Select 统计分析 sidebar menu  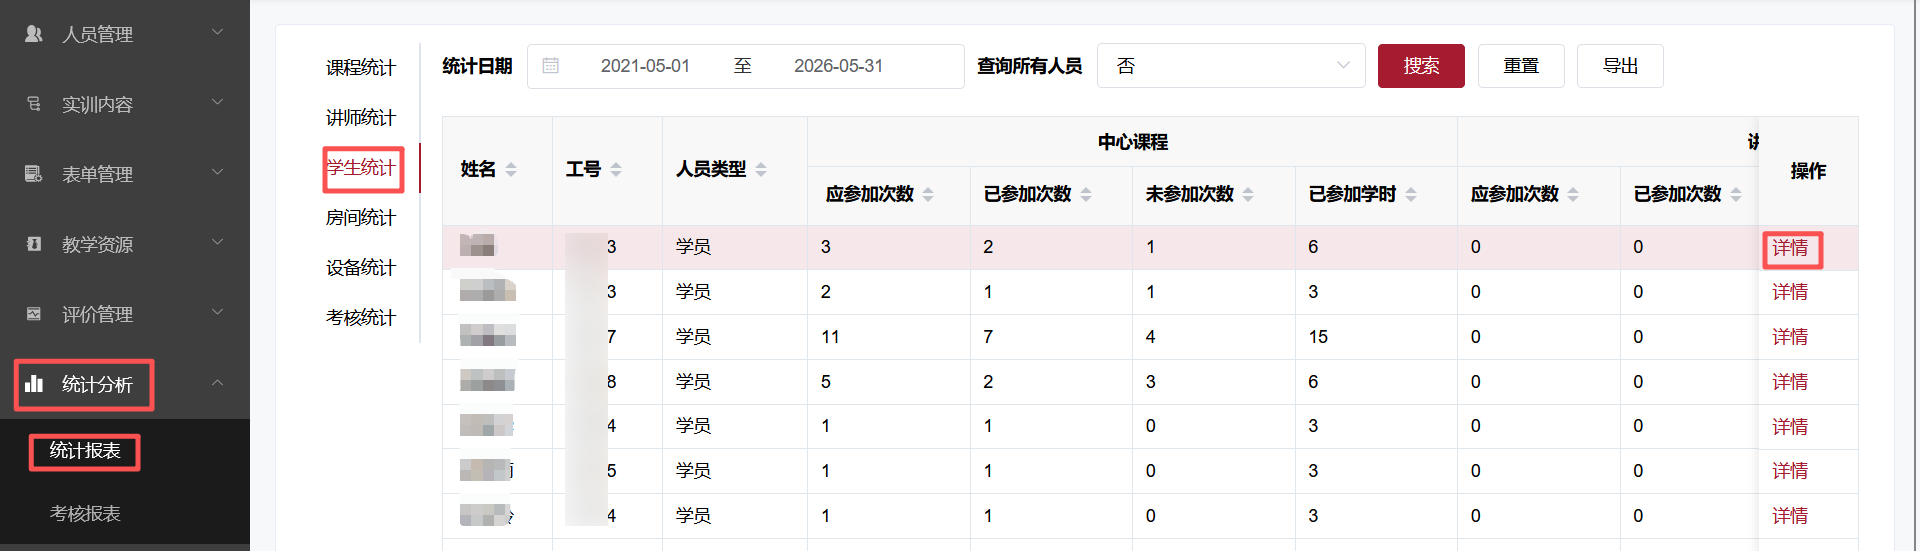pyautogui.click(x=125, y=384)
